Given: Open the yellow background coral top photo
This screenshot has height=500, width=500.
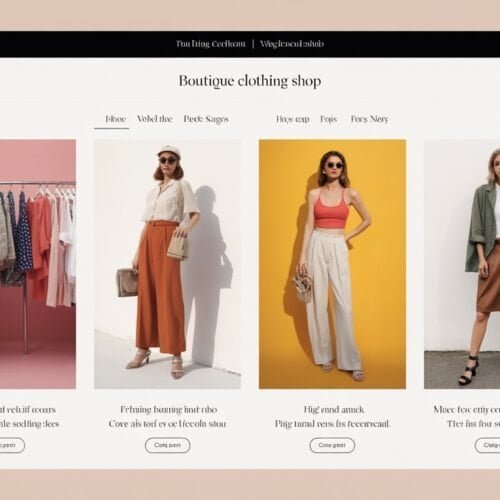Looking at the screenshot, I should tap(332, 264).
